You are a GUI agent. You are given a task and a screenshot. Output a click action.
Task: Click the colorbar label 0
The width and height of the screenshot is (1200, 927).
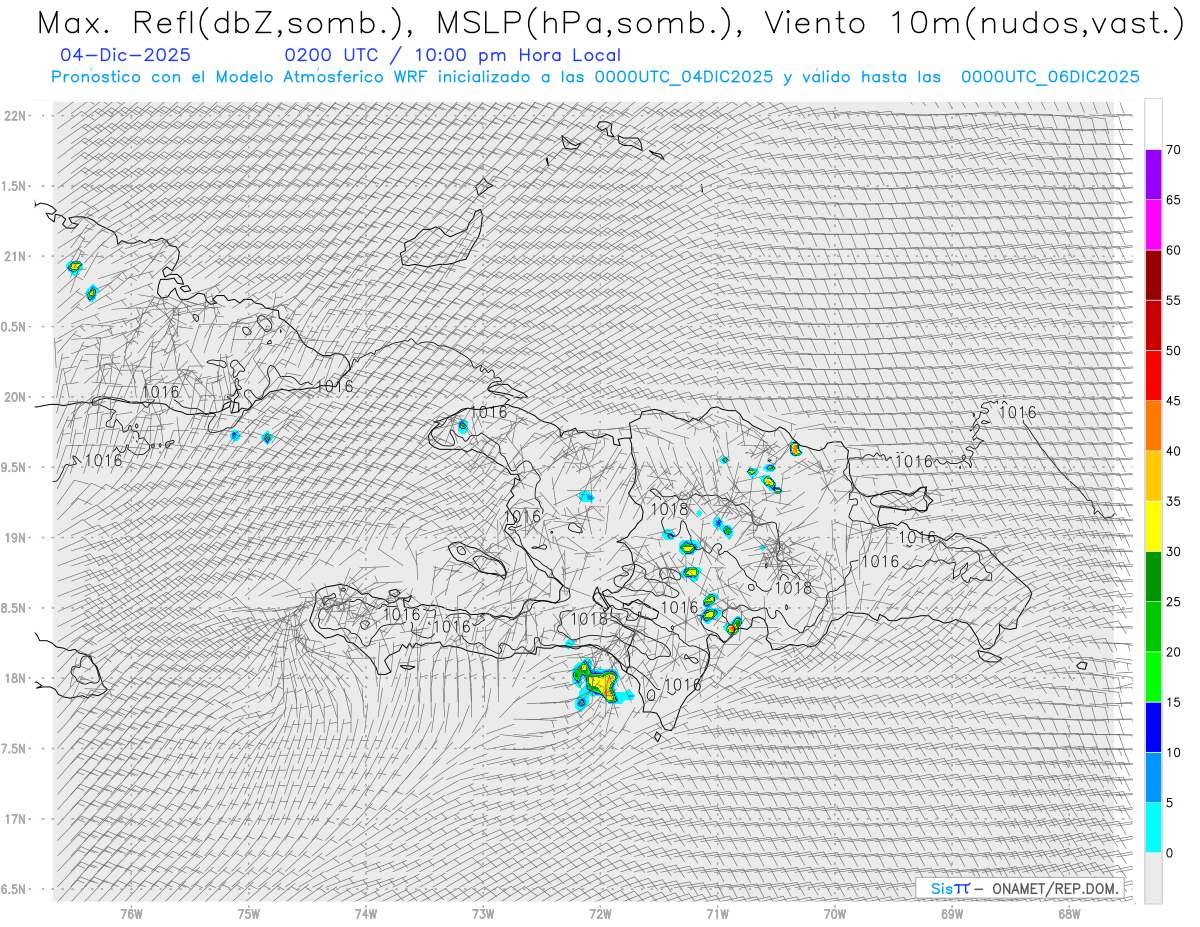[x=1169, y=853]
